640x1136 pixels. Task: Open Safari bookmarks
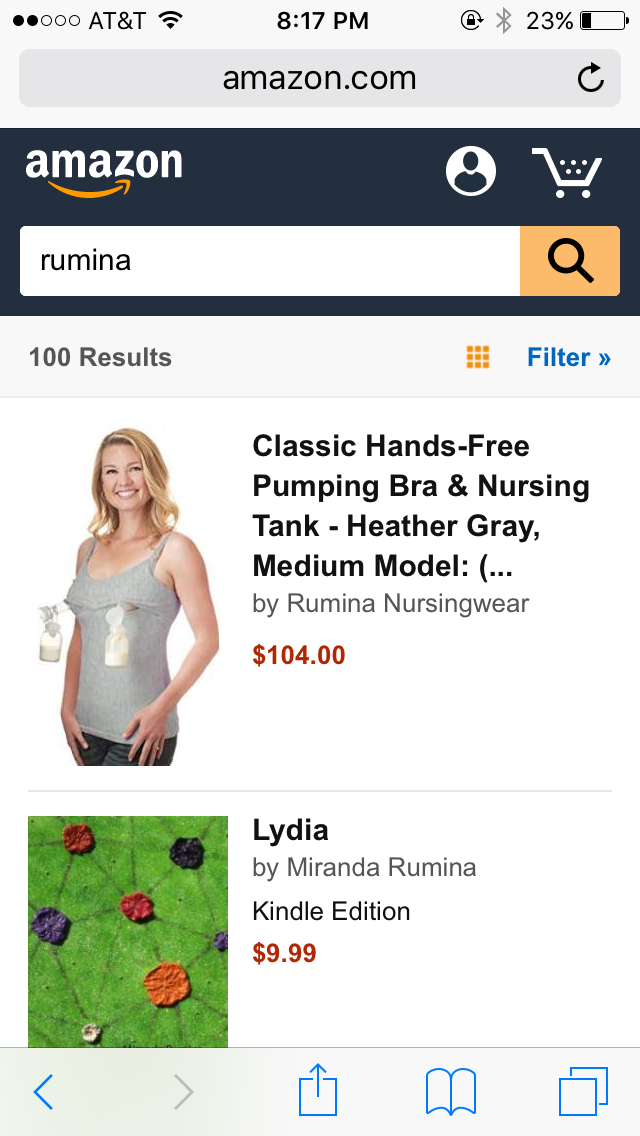pos(451,1092)
